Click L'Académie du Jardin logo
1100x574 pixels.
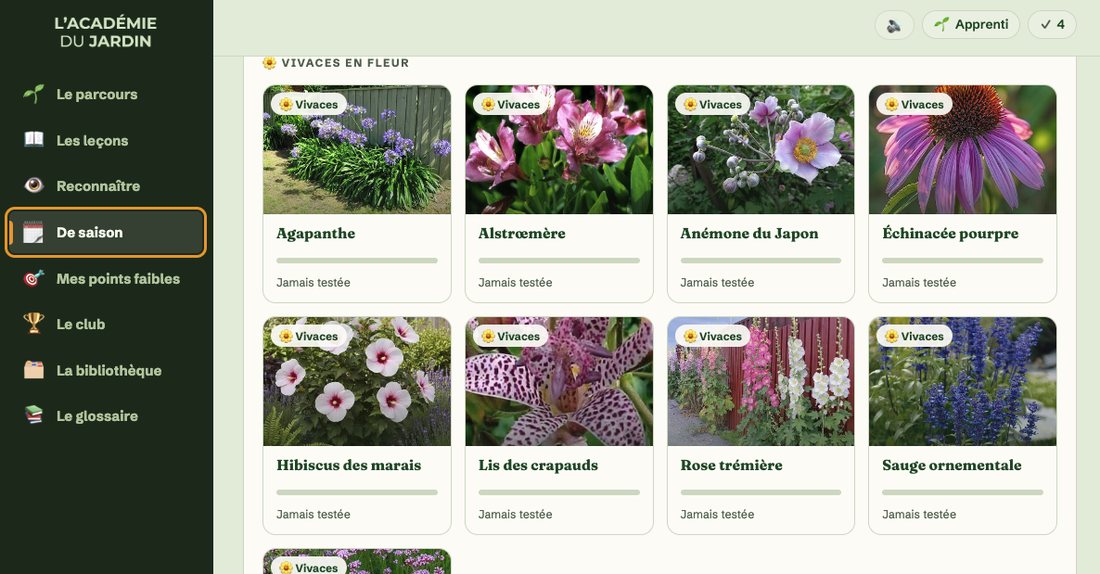tap(106, 32)
